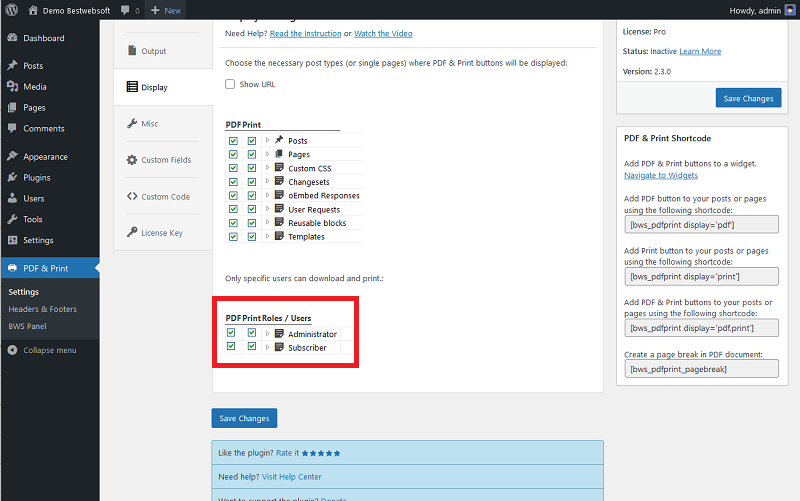Screen dimensions: 800x501
Task: Click the Rate it stars
Action: [x=320, y=453]
